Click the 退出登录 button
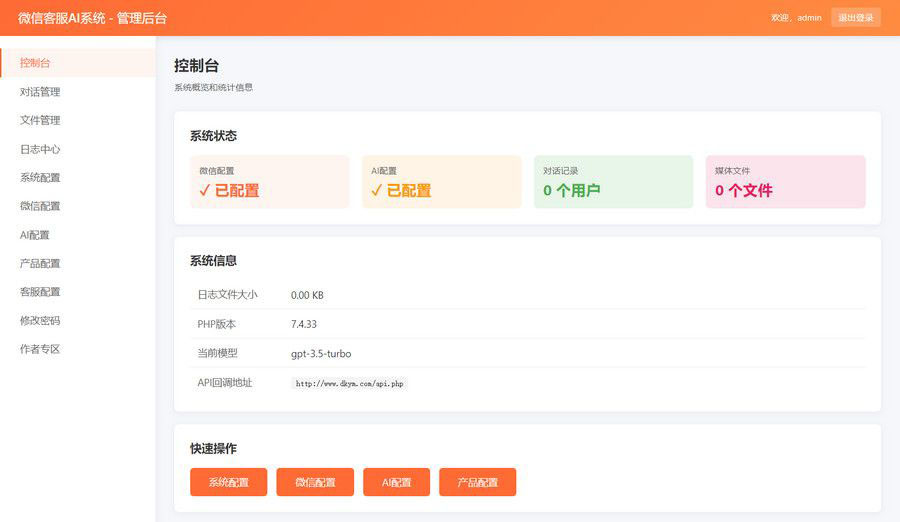 pyautogui.click(x=855, y=18)
